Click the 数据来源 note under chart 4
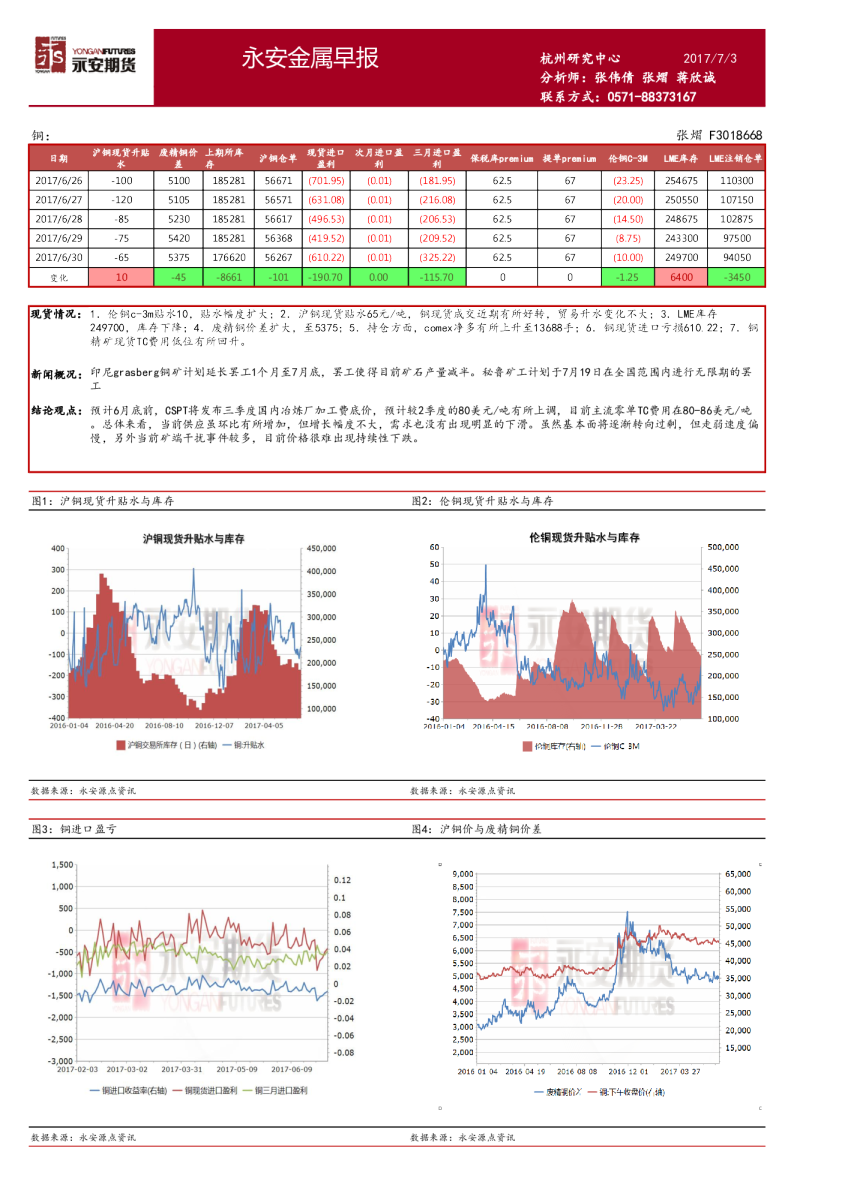 pos(462,1138)
